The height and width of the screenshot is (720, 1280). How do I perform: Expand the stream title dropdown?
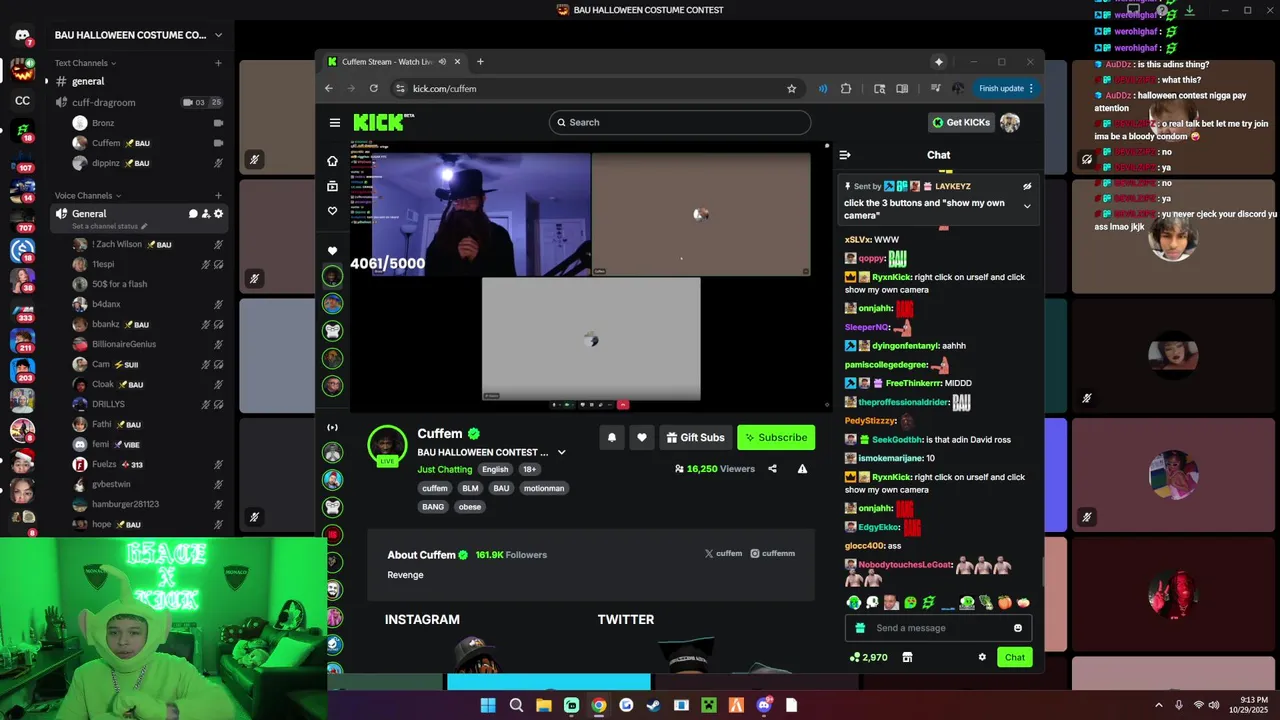(561, 452)
